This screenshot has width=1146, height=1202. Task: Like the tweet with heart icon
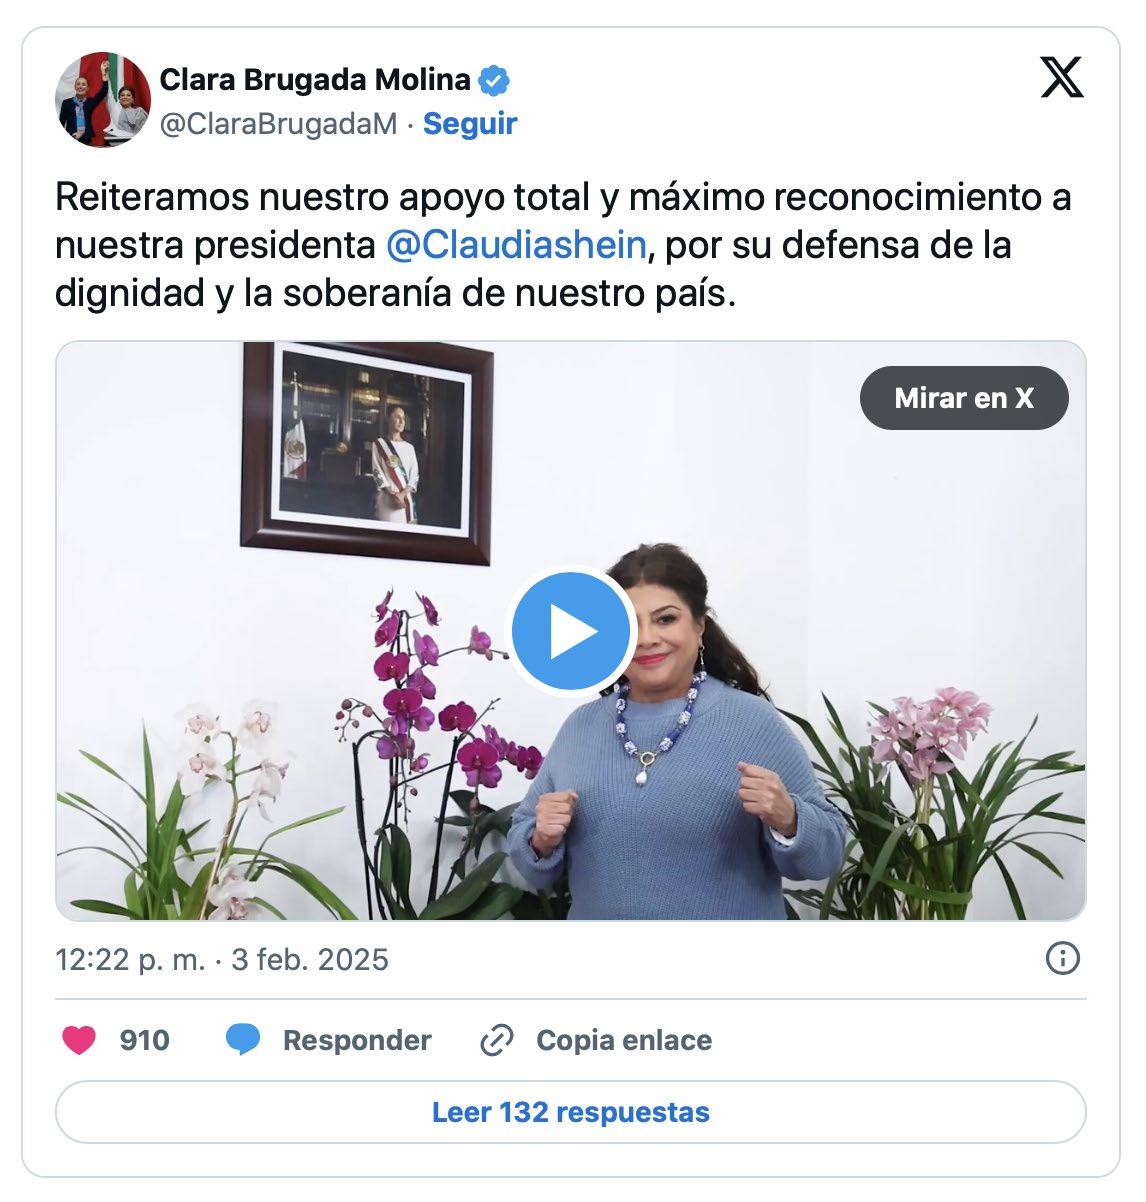79,1040
